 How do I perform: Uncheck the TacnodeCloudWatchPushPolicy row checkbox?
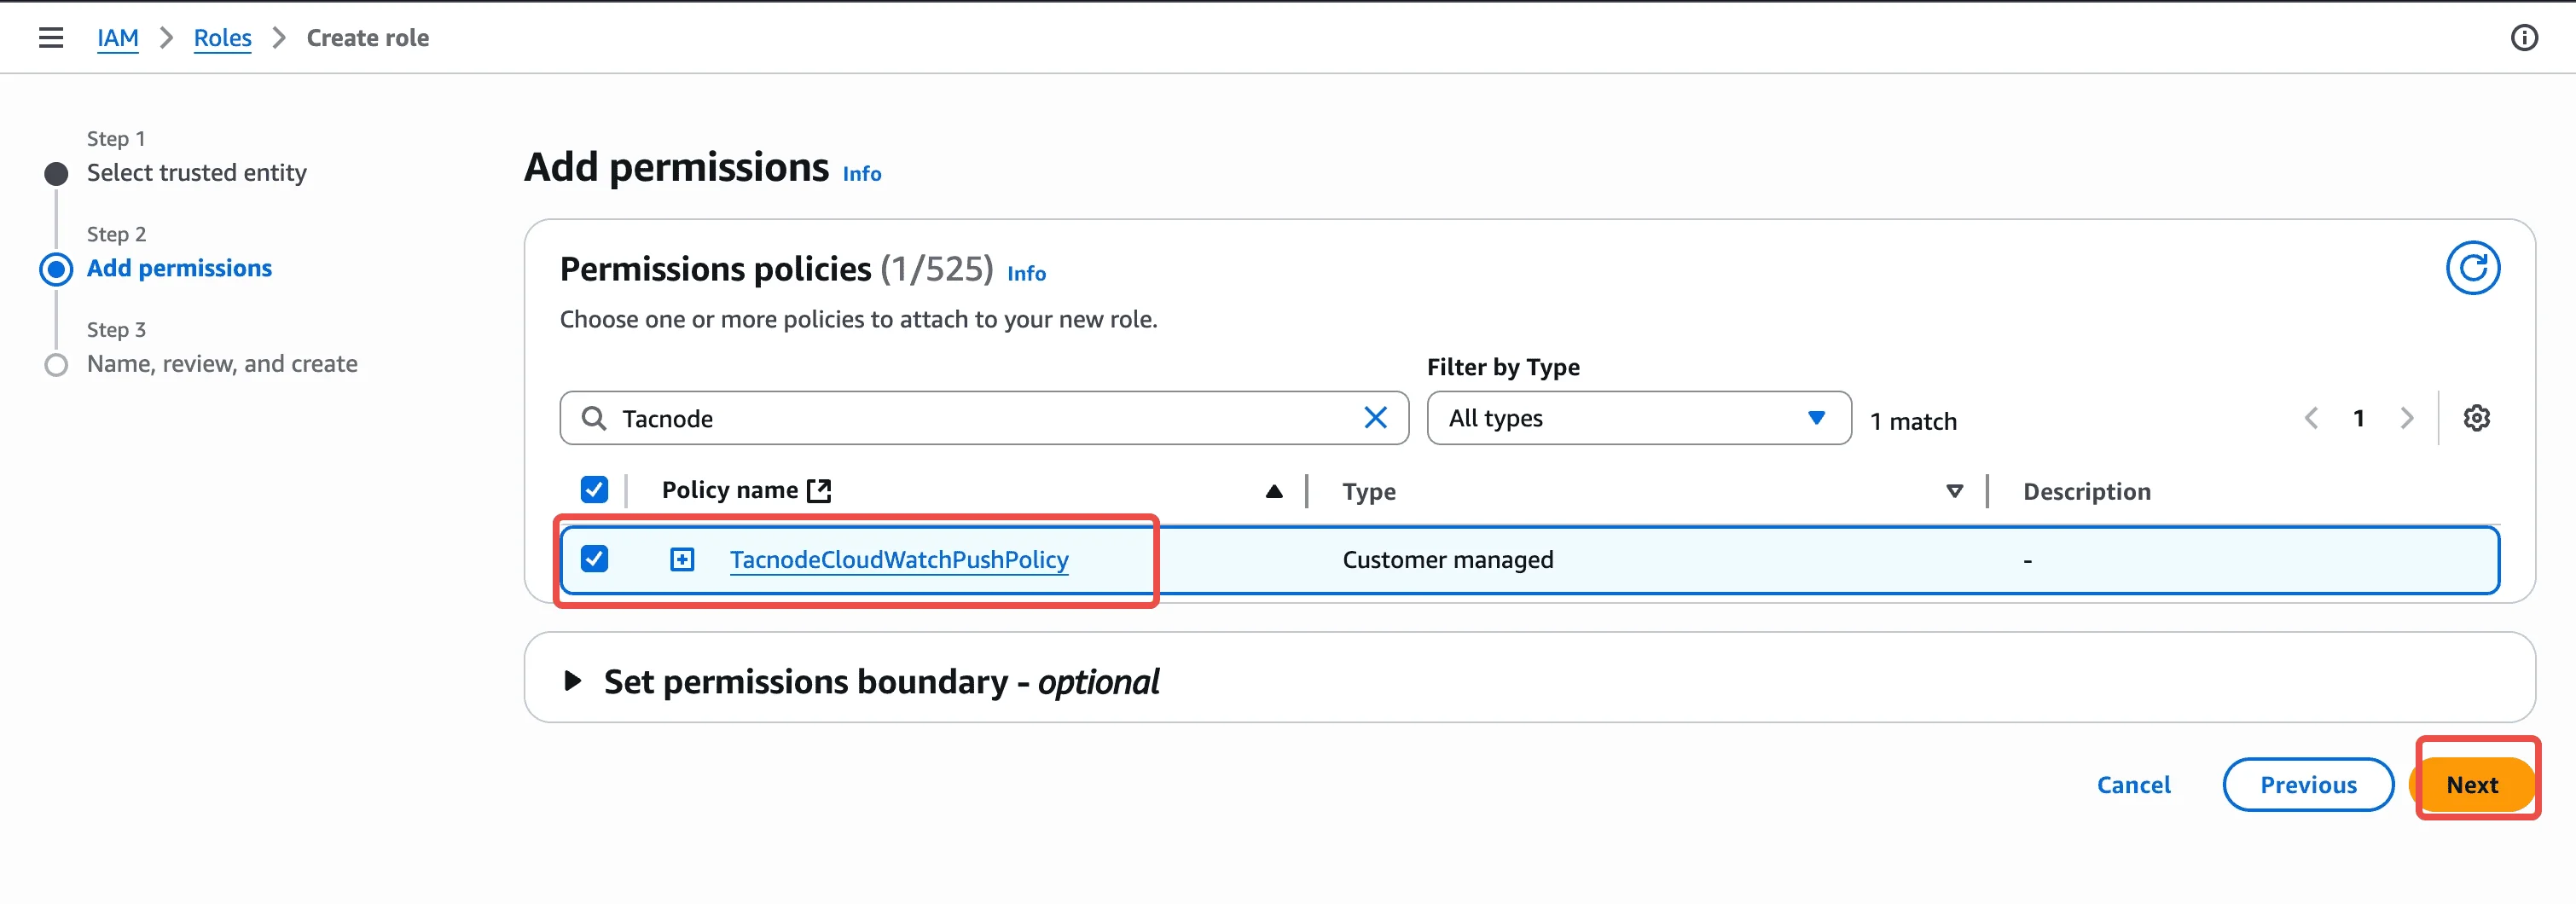[594, 559]
